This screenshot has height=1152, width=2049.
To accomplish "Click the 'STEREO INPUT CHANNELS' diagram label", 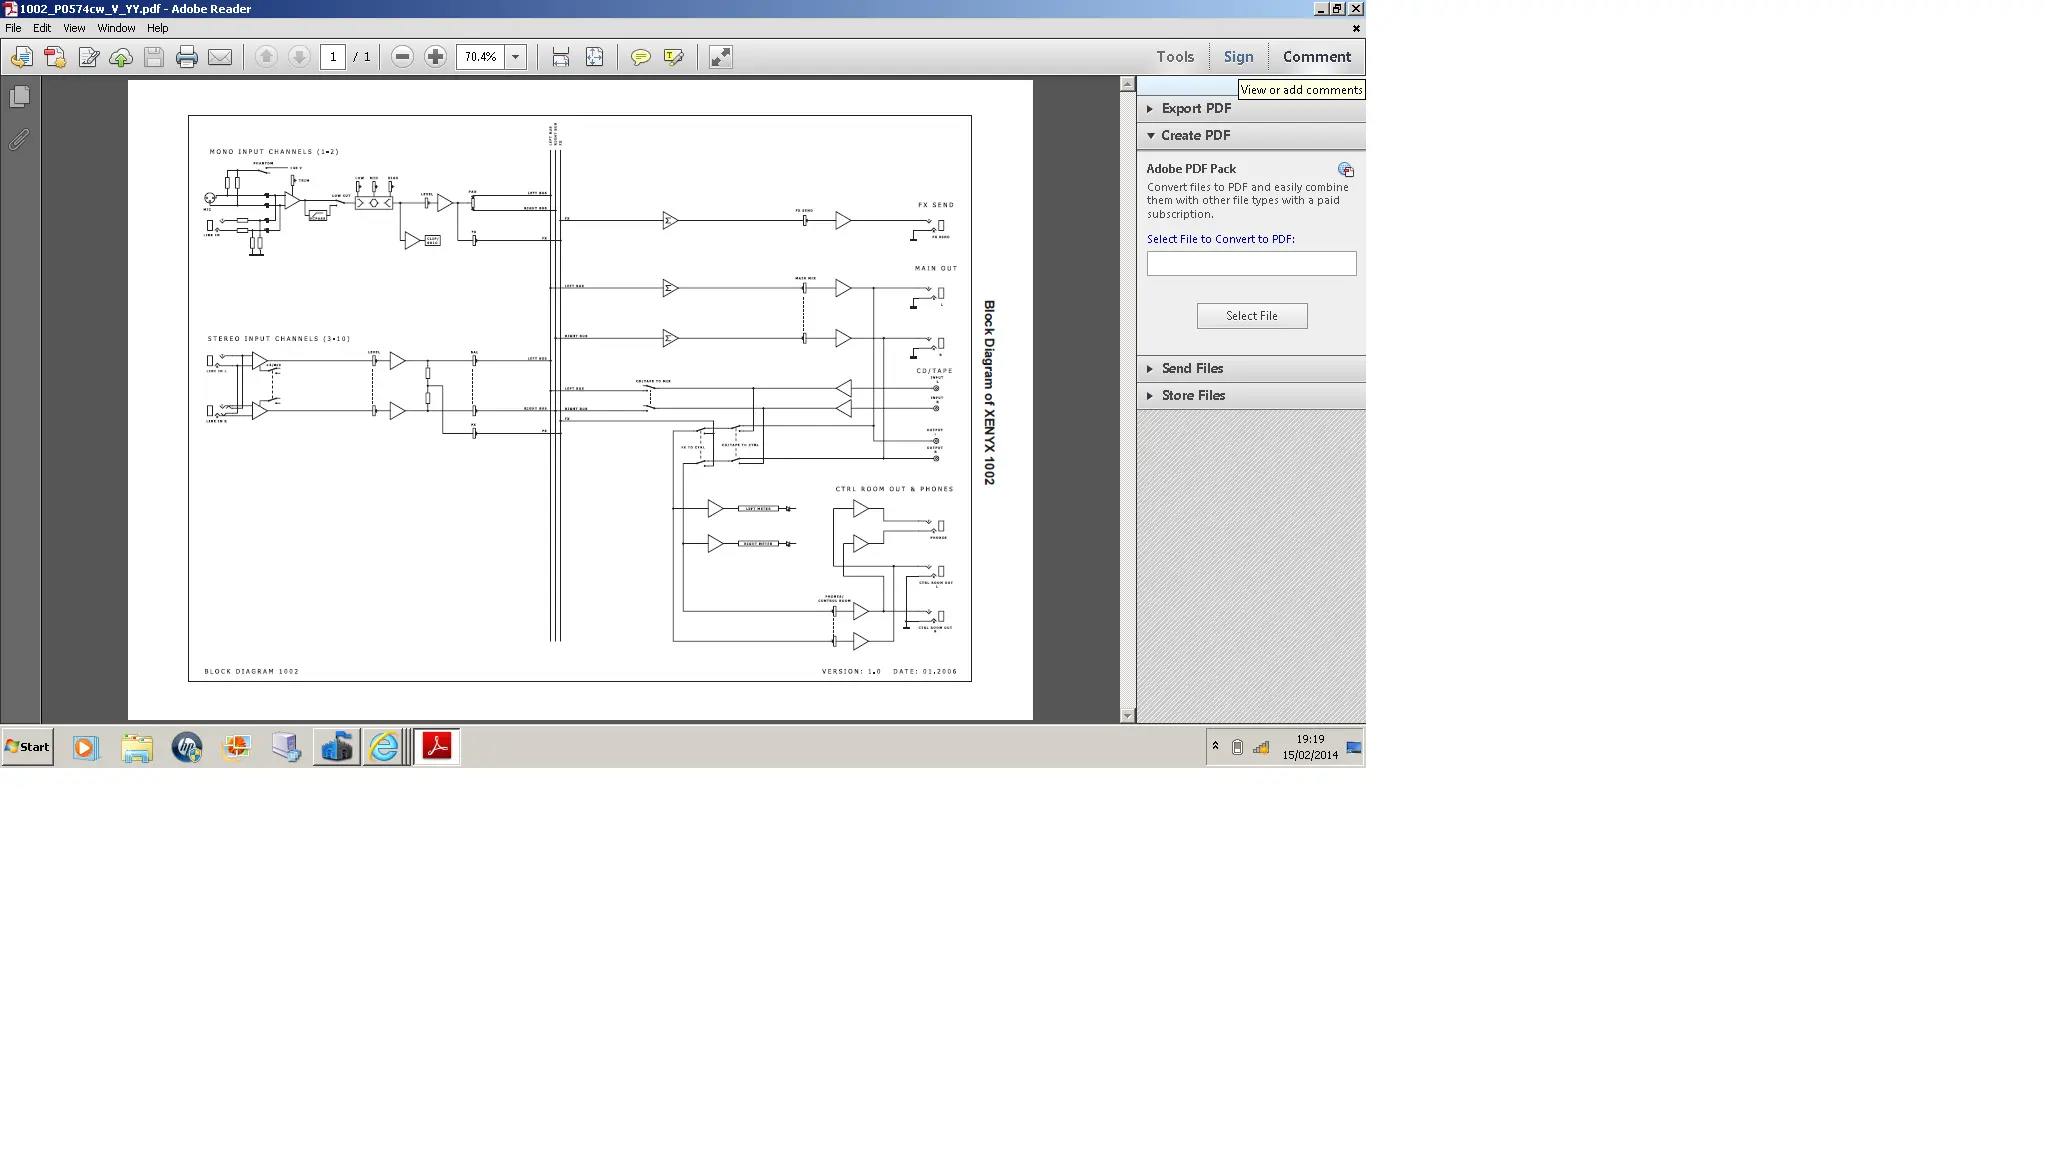I will (x=279, y=339).
